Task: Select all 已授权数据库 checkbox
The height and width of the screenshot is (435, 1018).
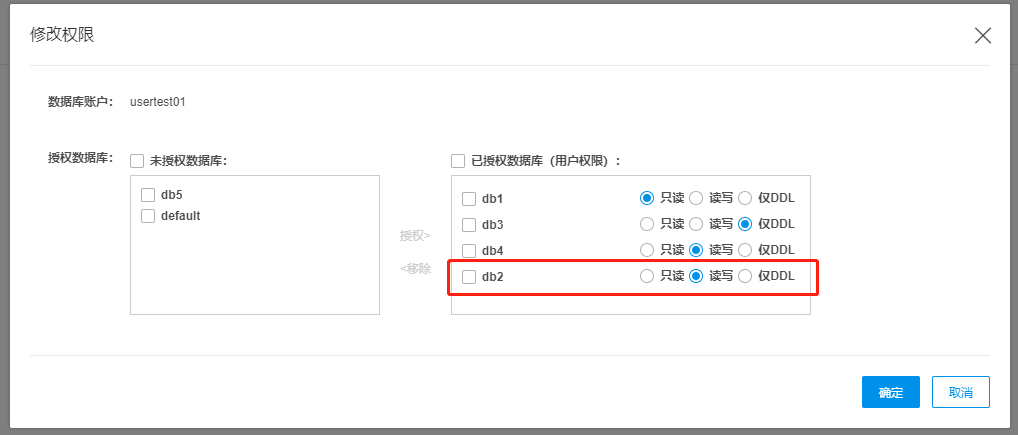Action: 458,160
